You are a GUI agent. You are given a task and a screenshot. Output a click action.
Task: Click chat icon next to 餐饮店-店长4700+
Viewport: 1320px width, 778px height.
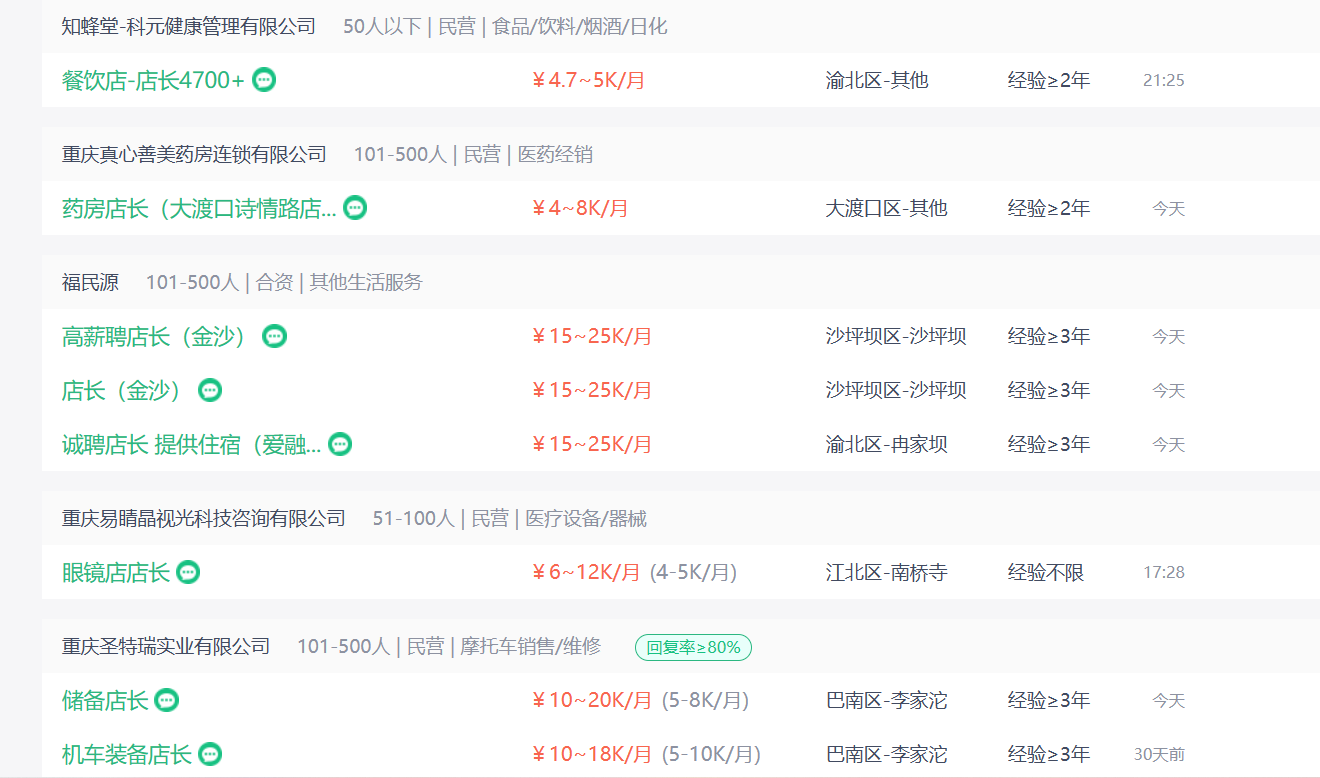click(x=264, y=80)
